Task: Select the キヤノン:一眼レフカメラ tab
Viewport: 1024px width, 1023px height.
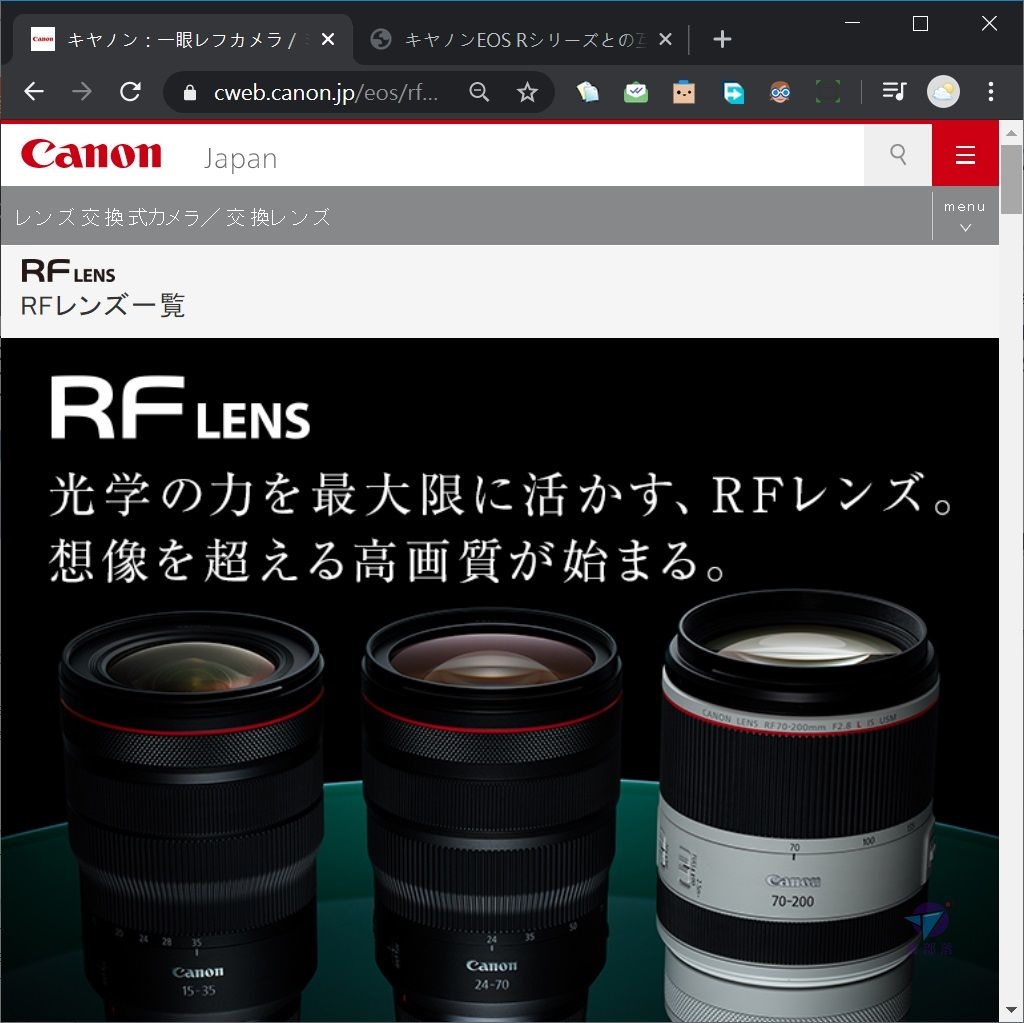Action: point(180,40)
